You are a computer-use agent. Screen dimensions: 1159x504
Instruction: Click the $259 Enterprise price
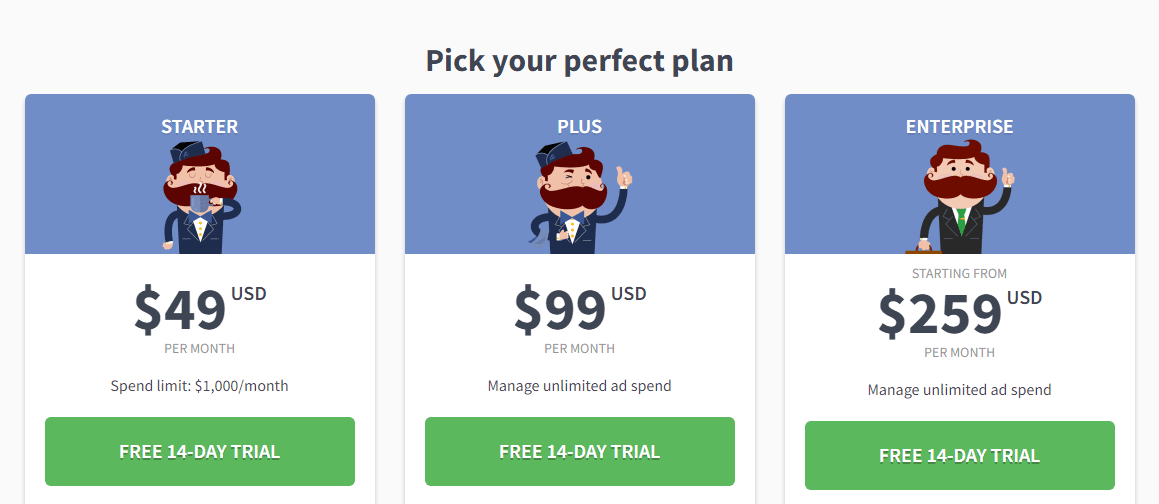(x=940, y=313)
